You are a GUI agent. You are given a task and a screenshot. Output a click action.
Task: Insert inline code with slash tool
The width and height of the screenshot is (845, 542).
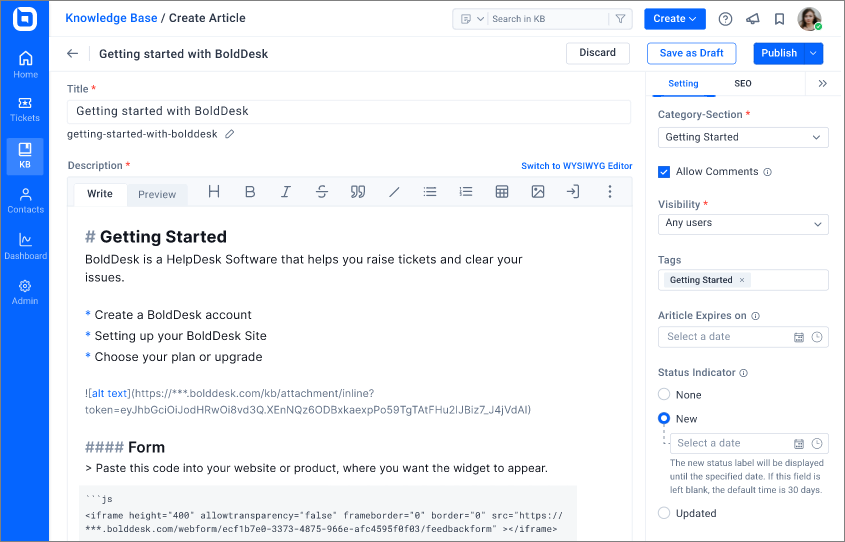(394, 192)
